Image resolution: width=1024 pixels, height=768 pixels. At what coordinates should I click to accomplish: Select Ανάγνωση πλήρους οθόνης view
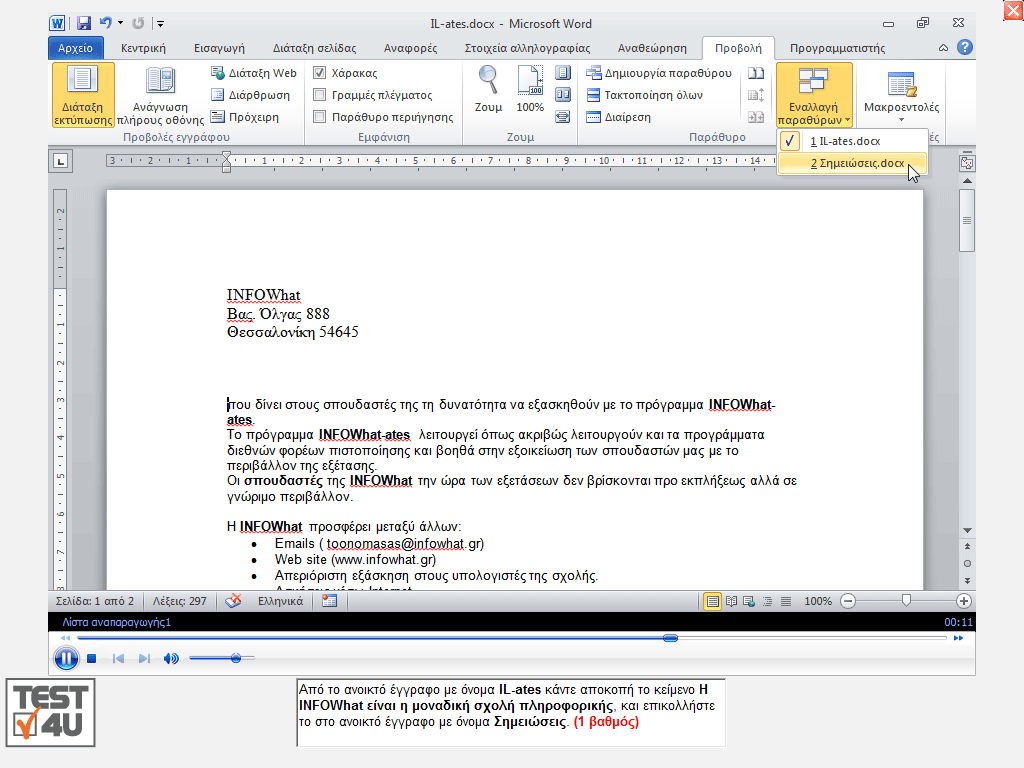pos(160,95)
